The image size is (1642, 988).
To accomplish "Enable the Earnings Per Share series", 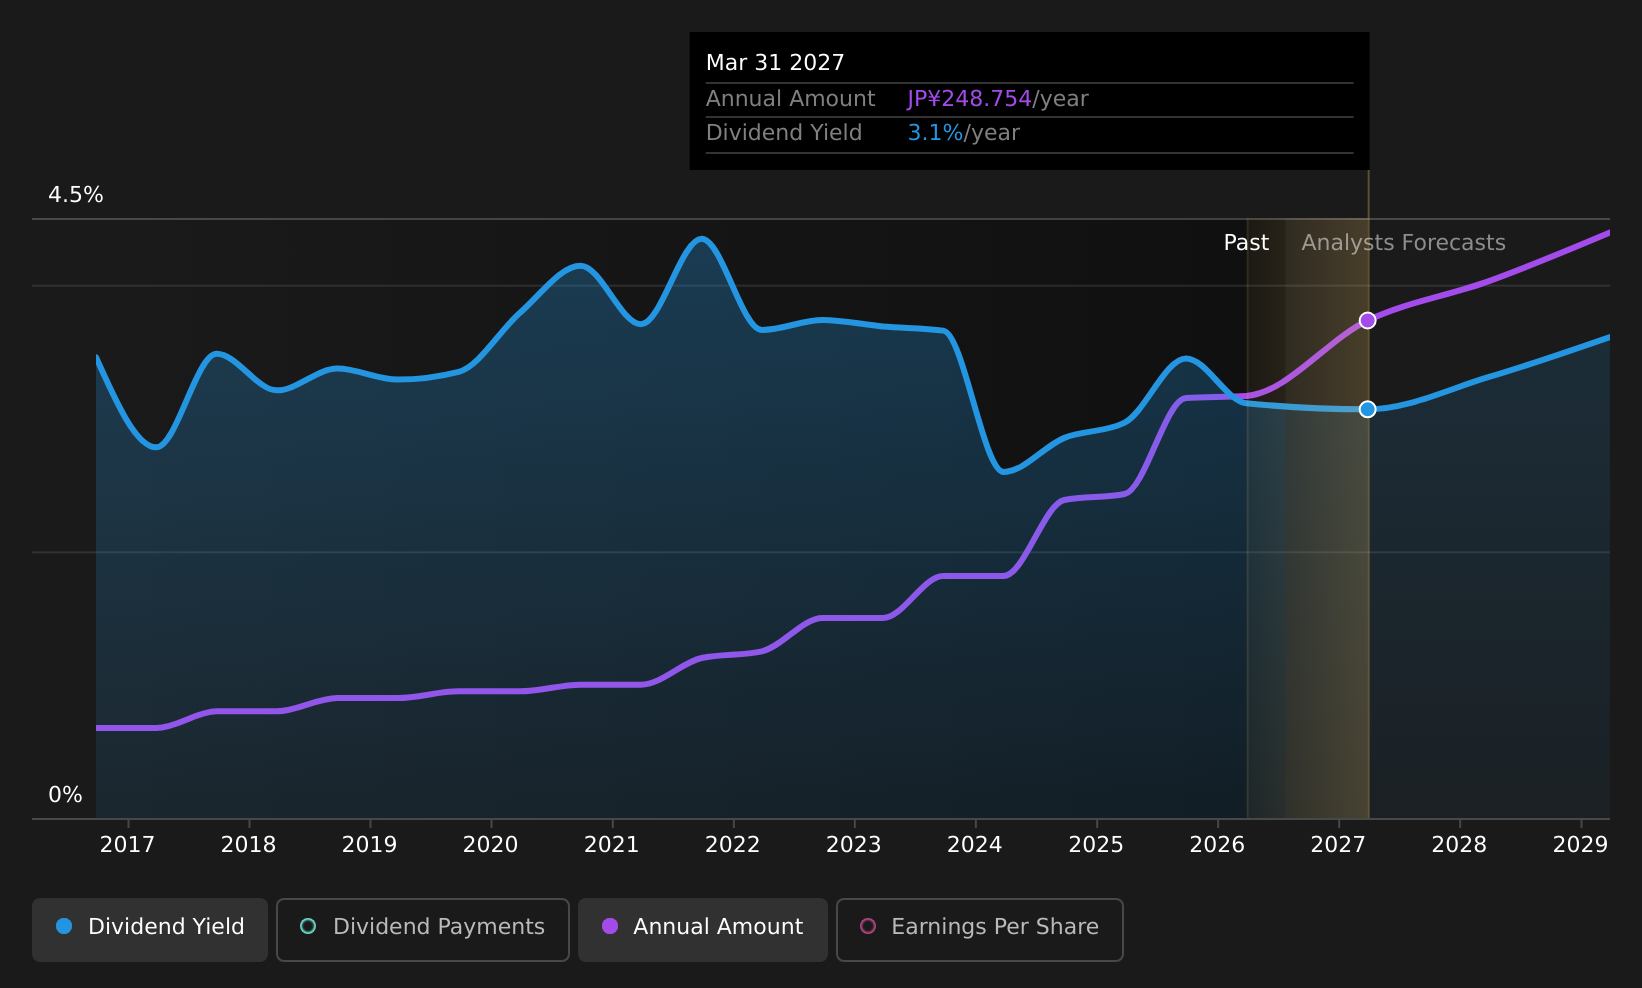I will coord(980,929).
